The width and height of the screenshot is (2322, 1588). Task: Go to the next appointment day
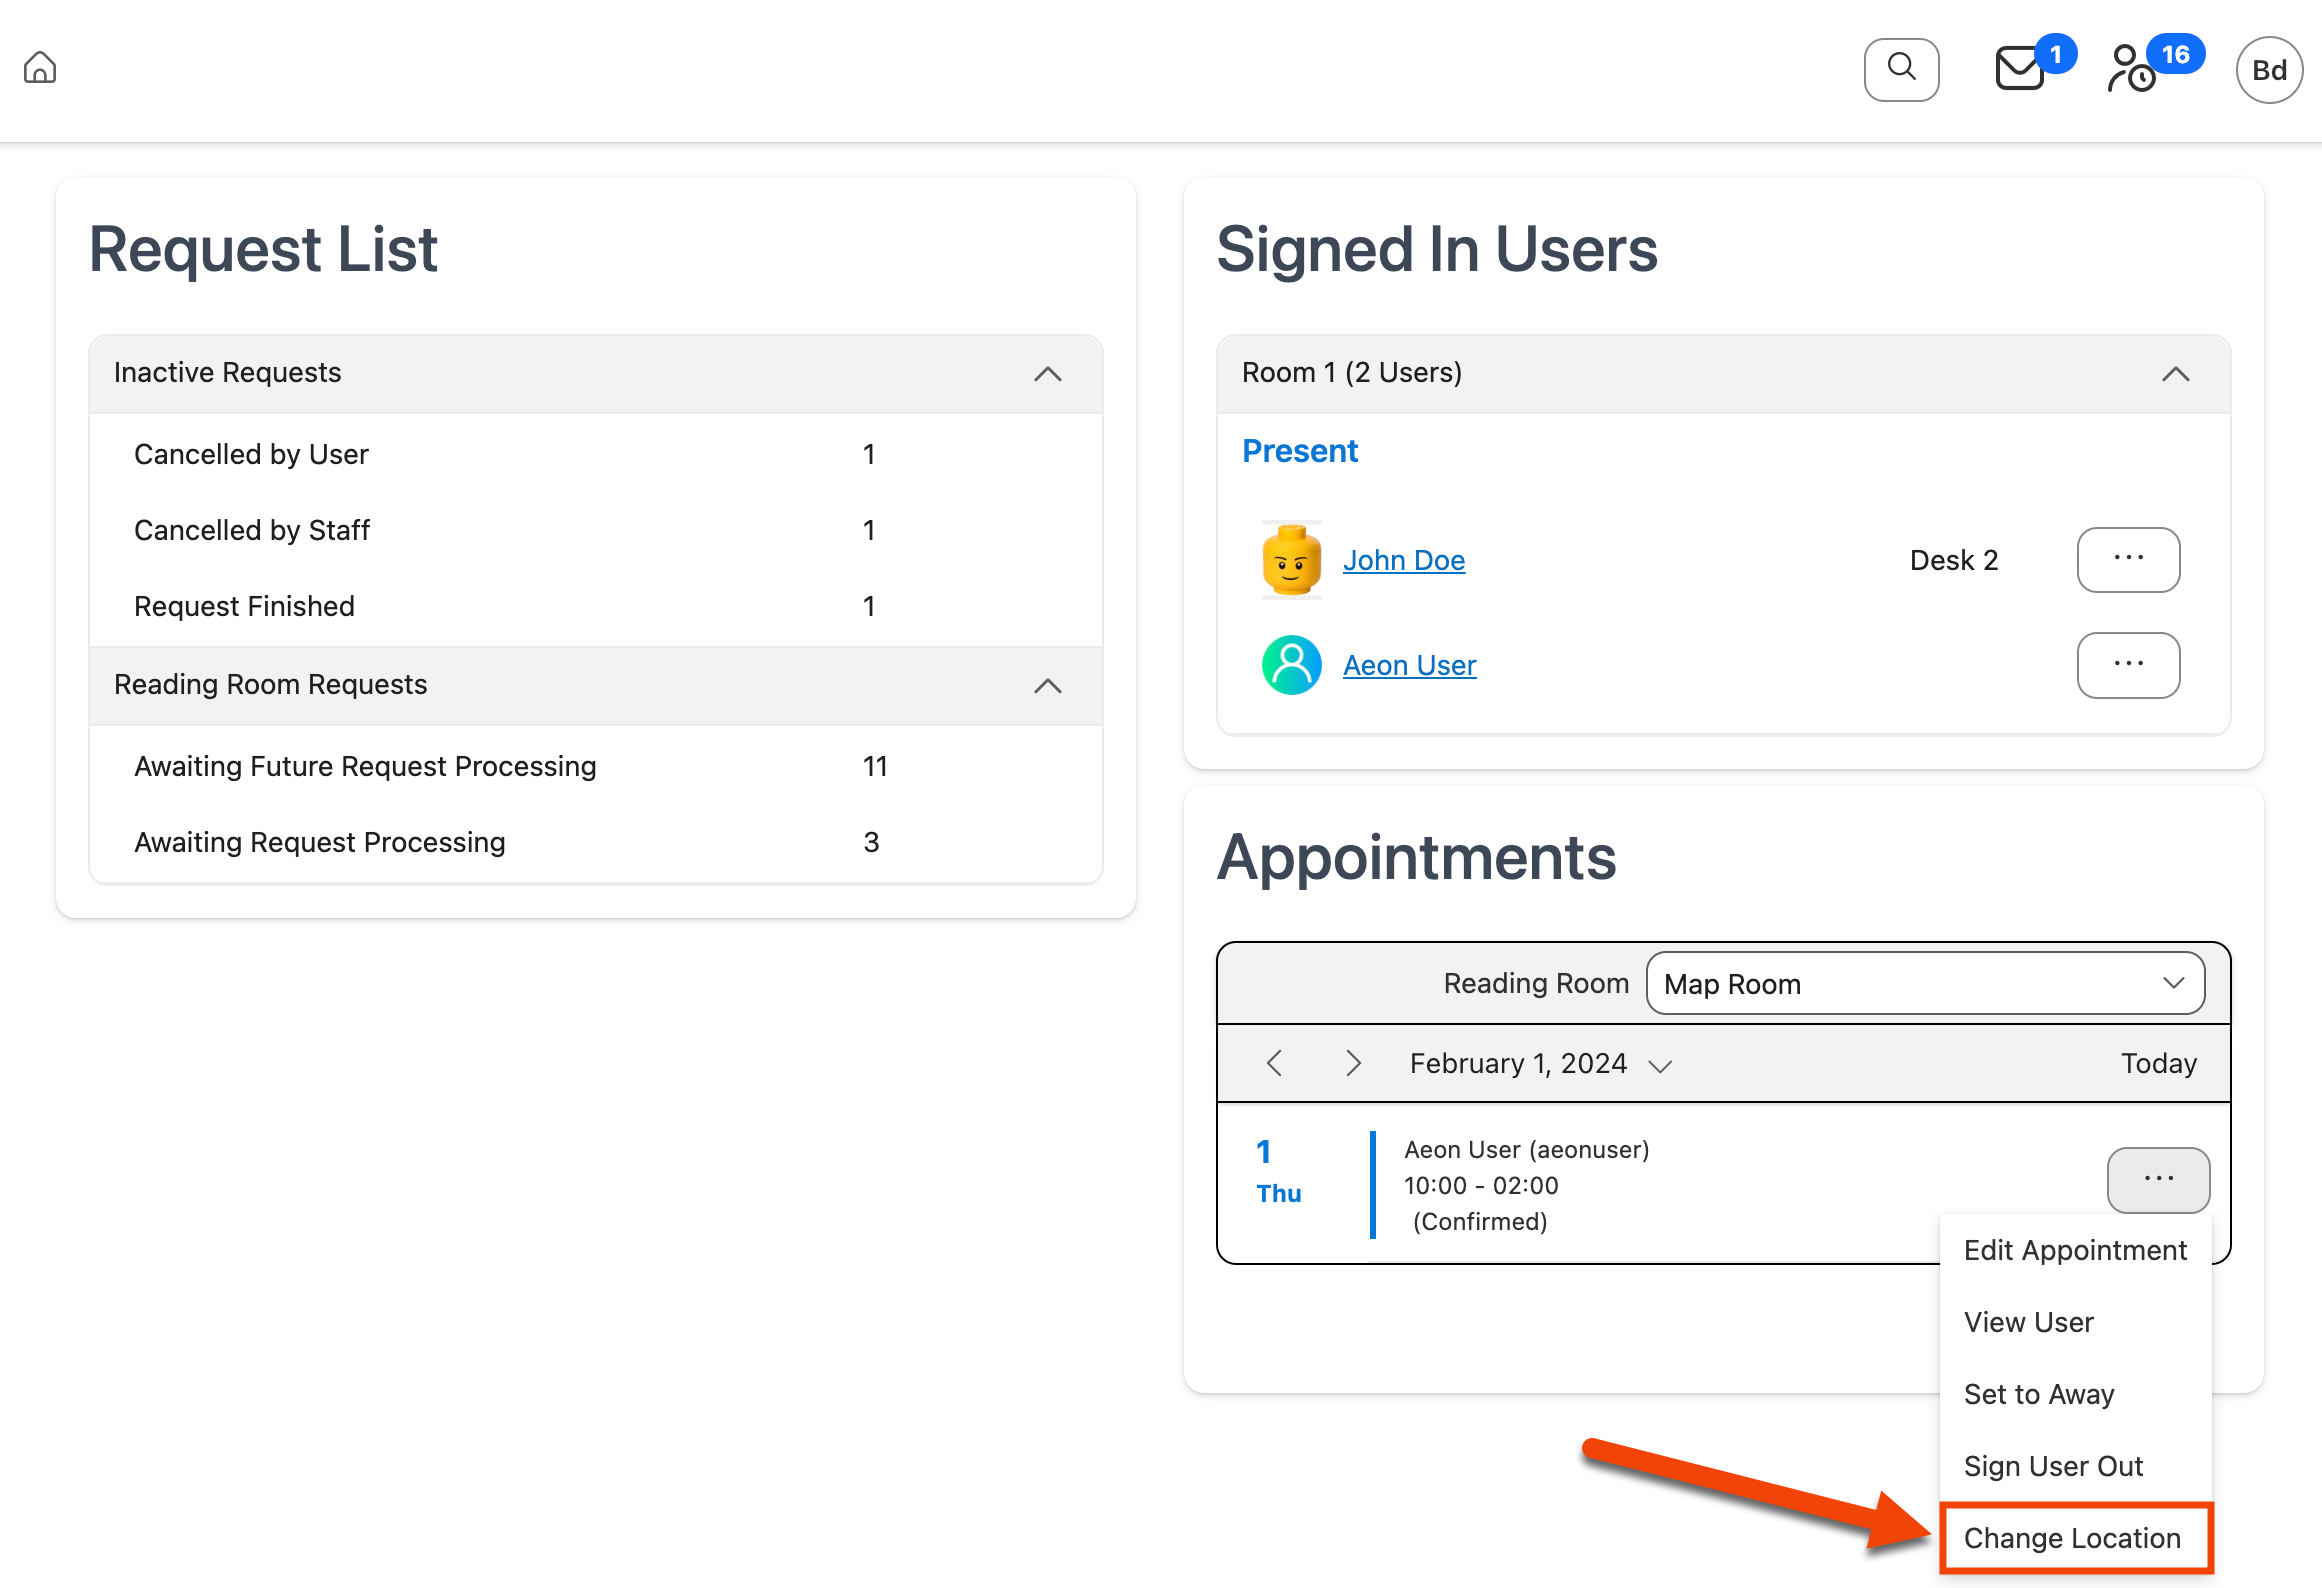tap(1353, 1064)
